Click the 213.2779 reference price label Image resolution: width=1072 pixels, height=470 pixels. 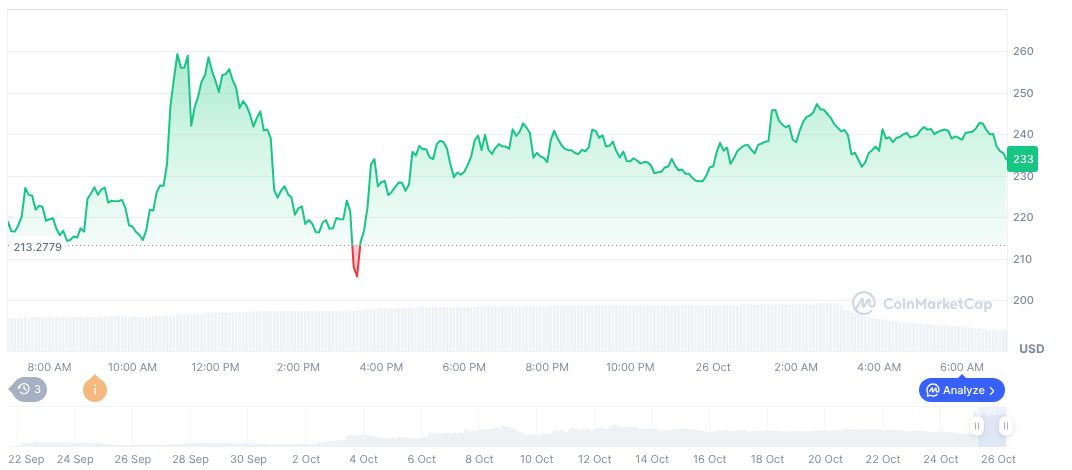click(x=38, y=247)
